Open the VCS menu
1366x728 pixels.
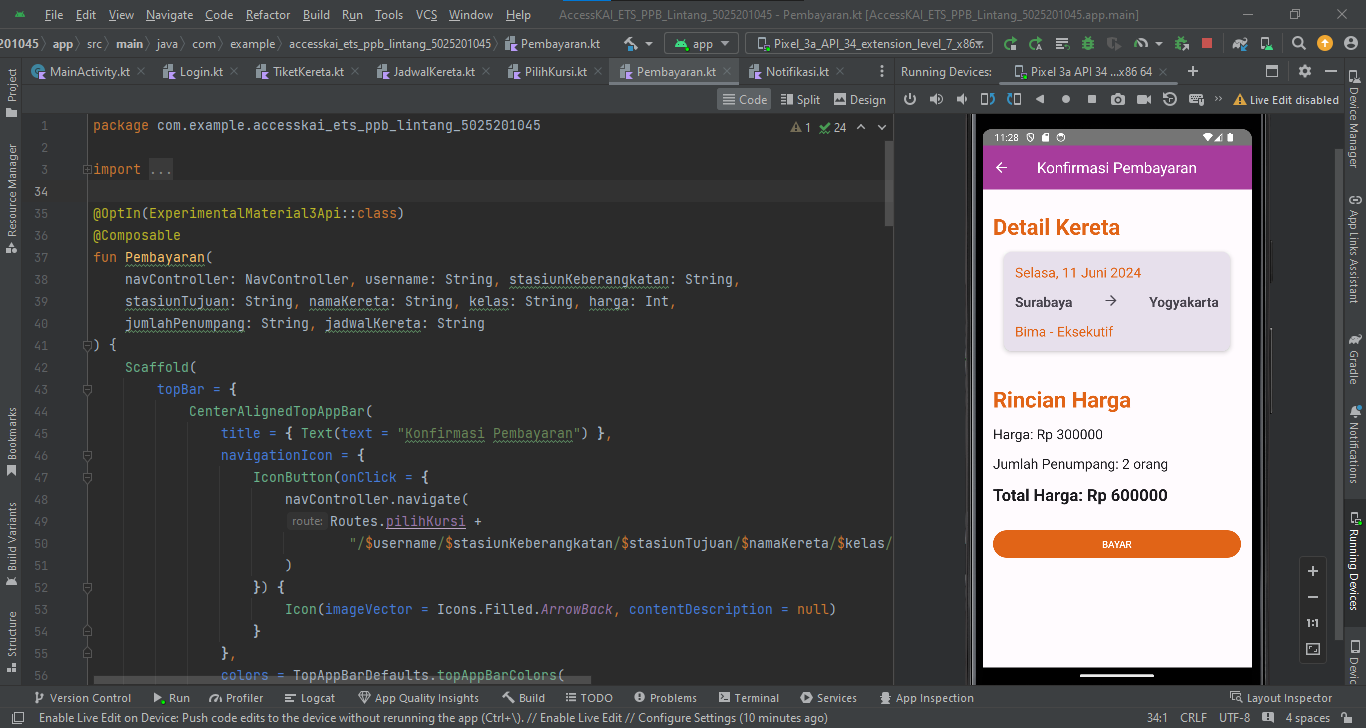pos(426,15)
